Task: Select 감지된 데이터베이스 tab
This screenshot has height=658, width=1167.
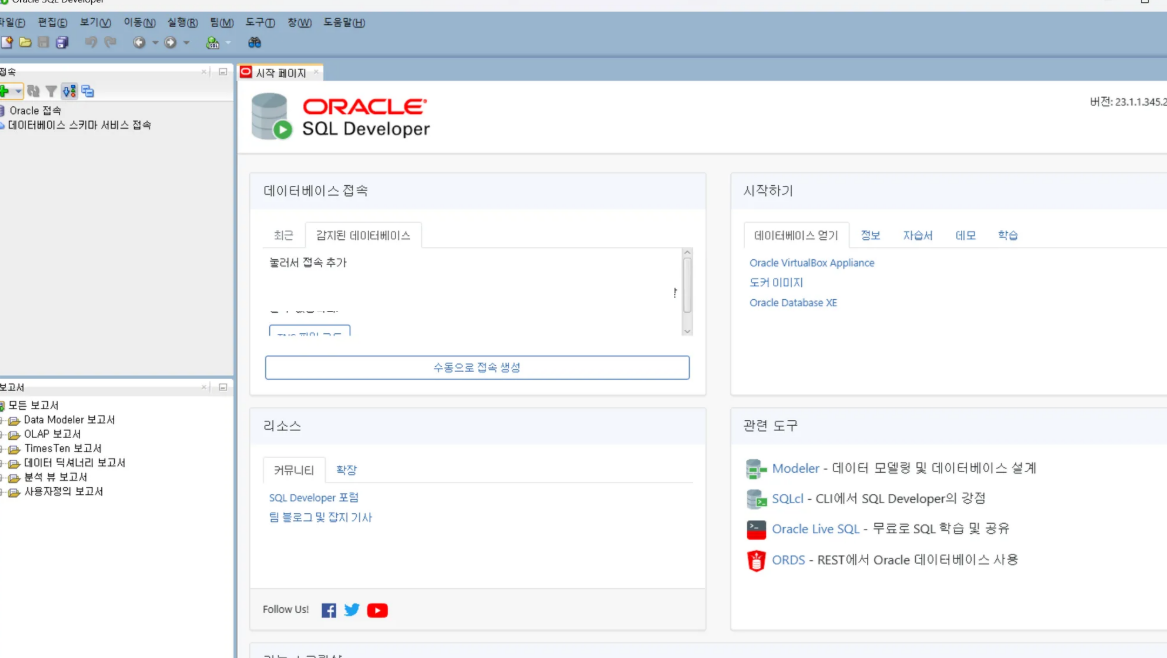Action: click(x=363, y=235)
